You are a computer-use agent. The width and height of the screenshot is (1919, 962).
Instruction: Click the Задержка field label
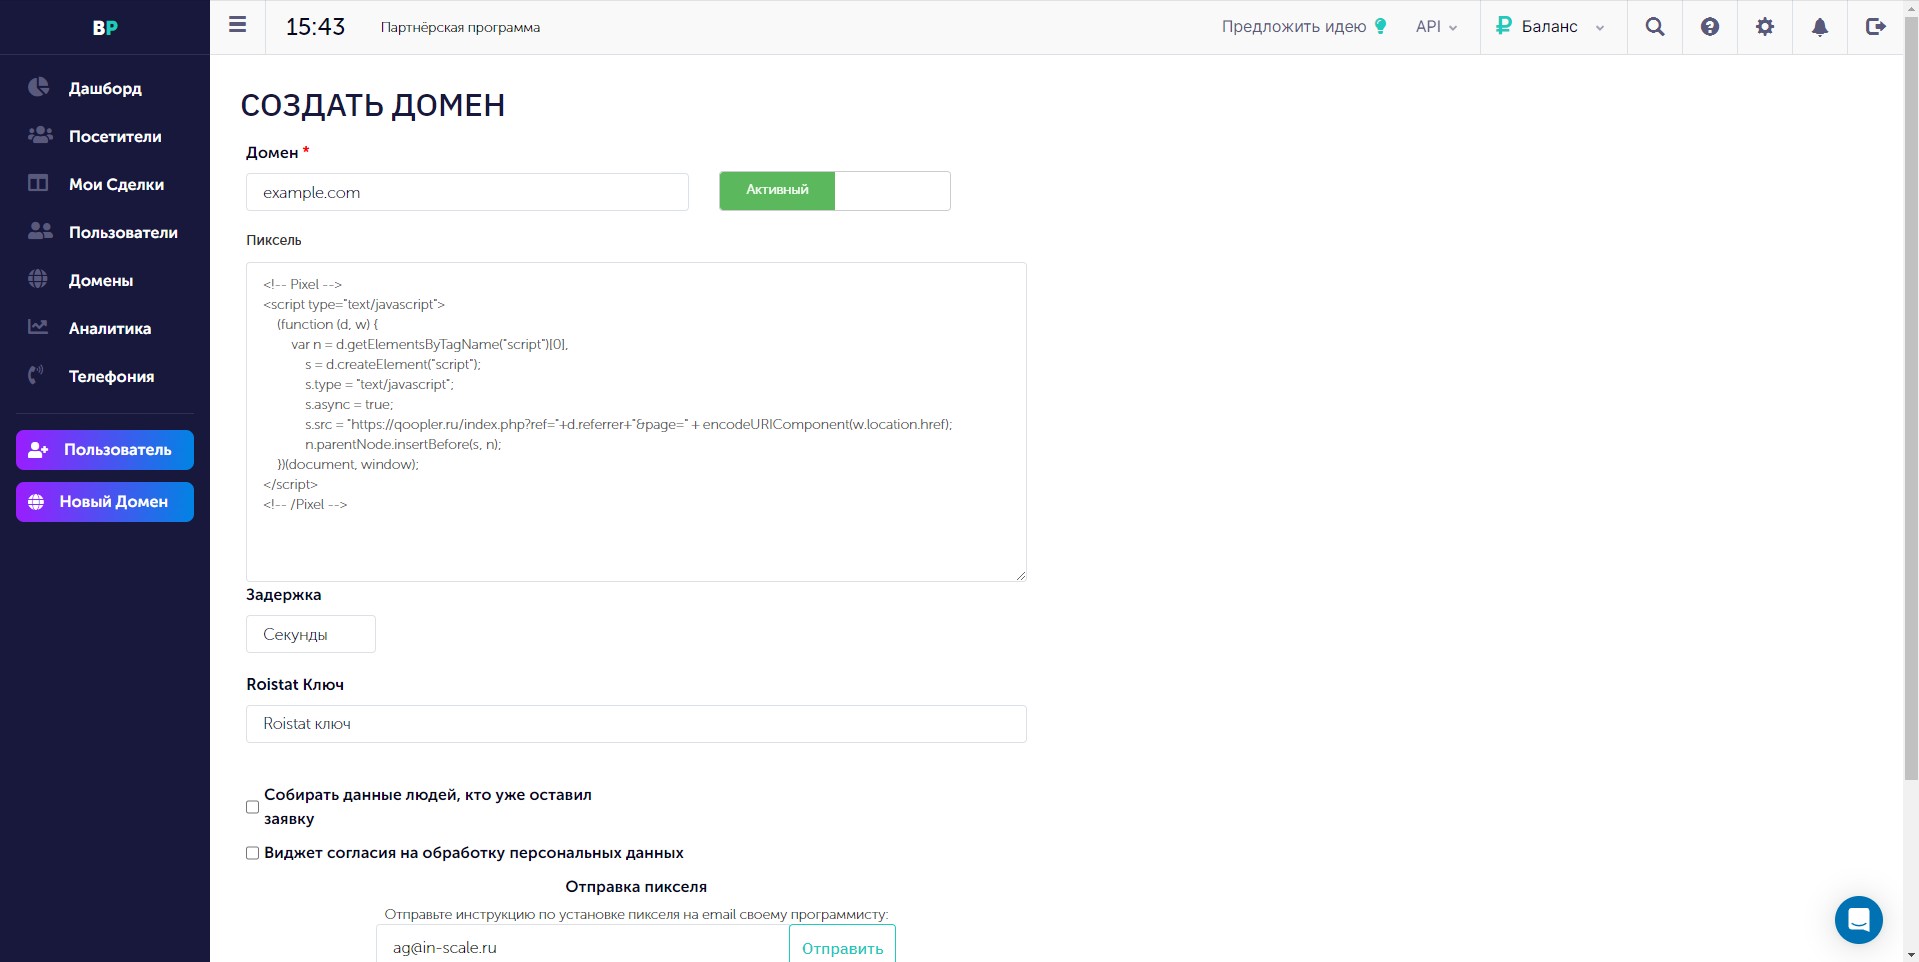click(x=284, y=595)
